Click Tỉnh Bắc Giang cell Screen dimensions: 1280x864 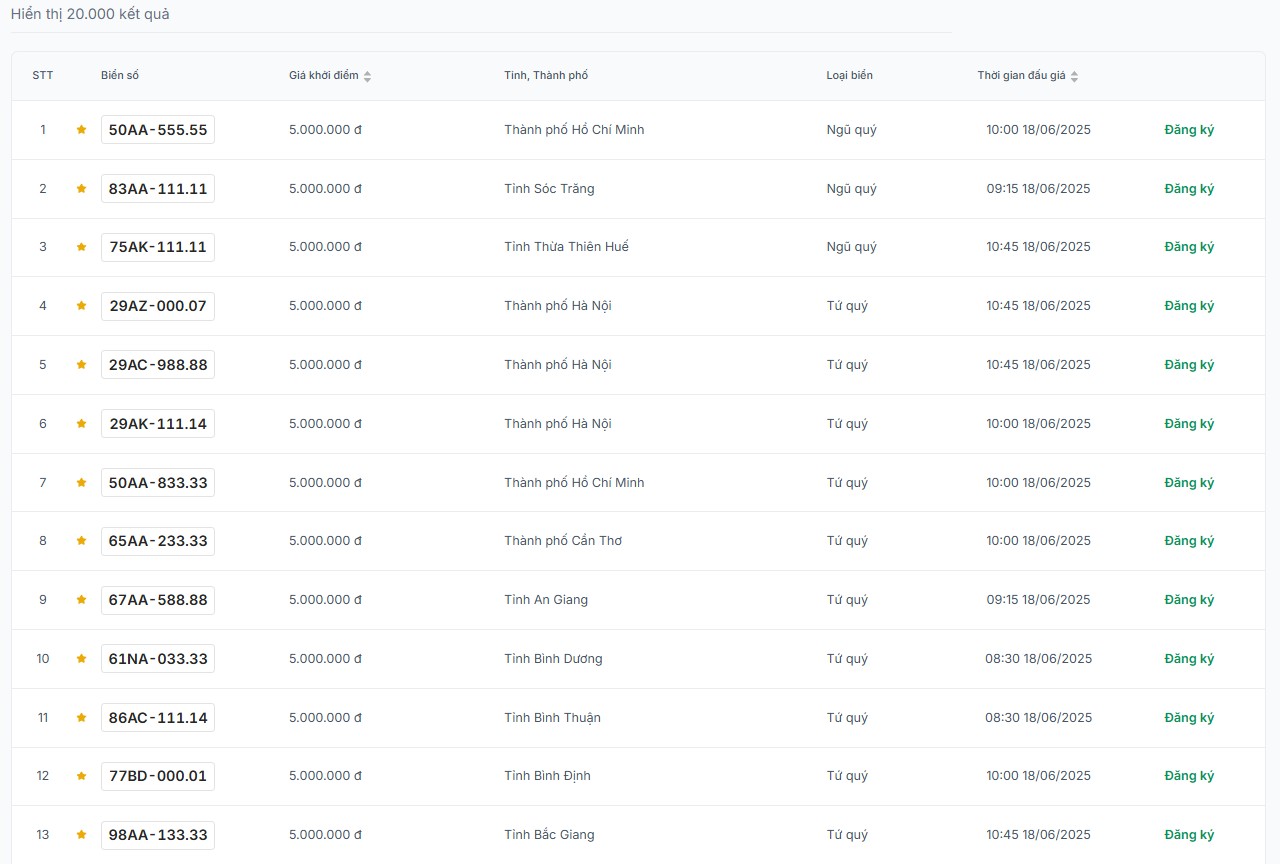549,835
